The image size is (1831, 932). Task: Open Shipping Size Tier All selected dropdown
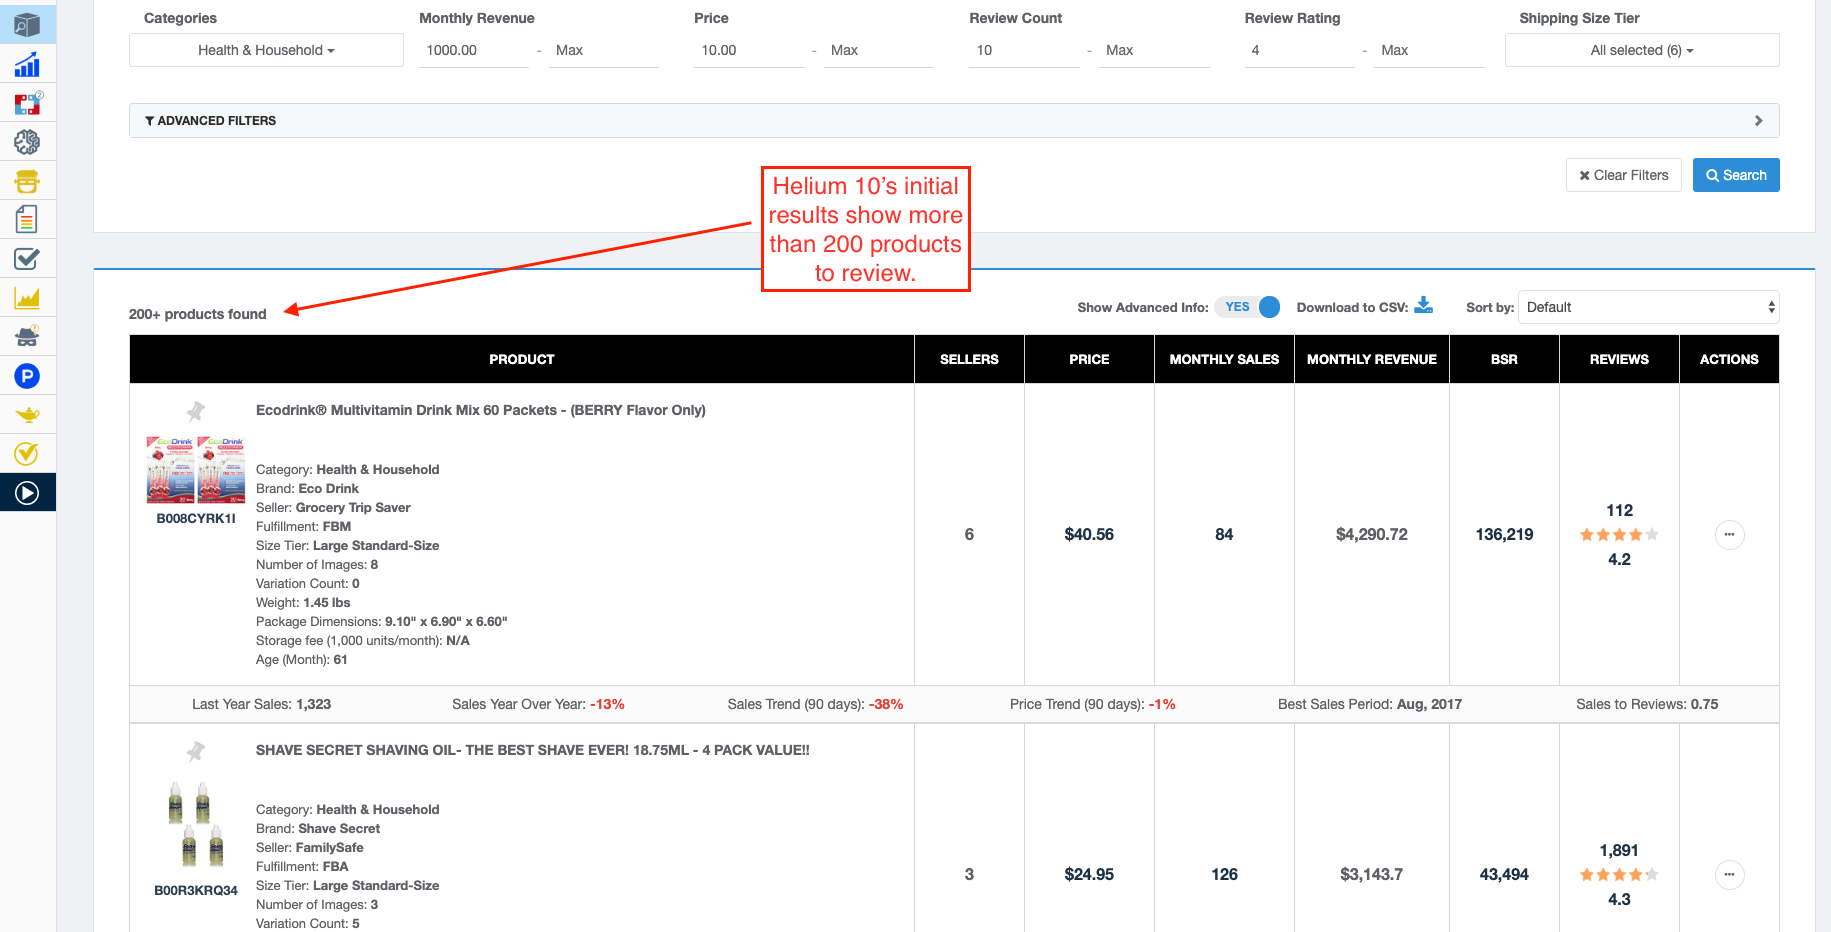pyautogui.click(x=1642, y=50)
